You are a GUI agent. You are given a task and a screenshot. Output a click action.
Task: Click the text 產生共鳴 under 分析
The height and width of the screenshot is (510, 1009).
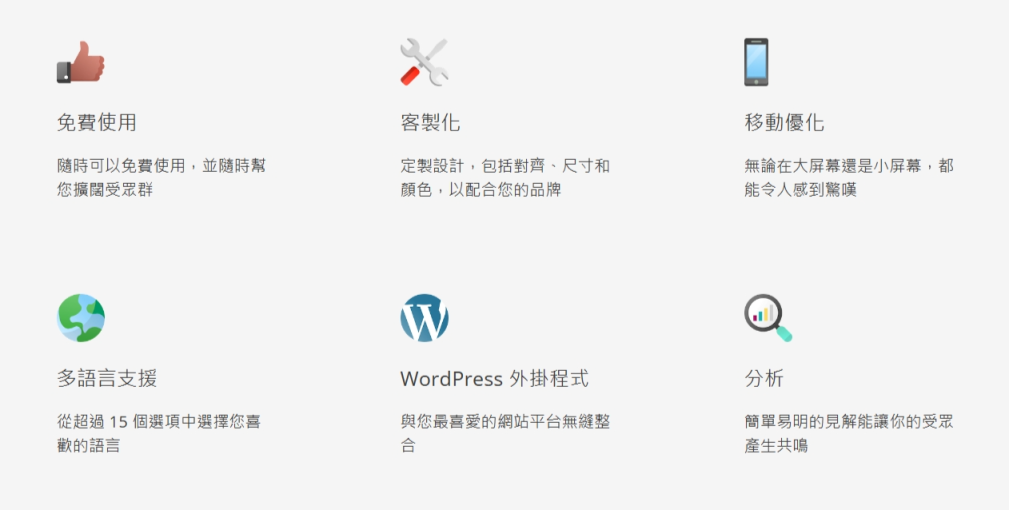776,446
